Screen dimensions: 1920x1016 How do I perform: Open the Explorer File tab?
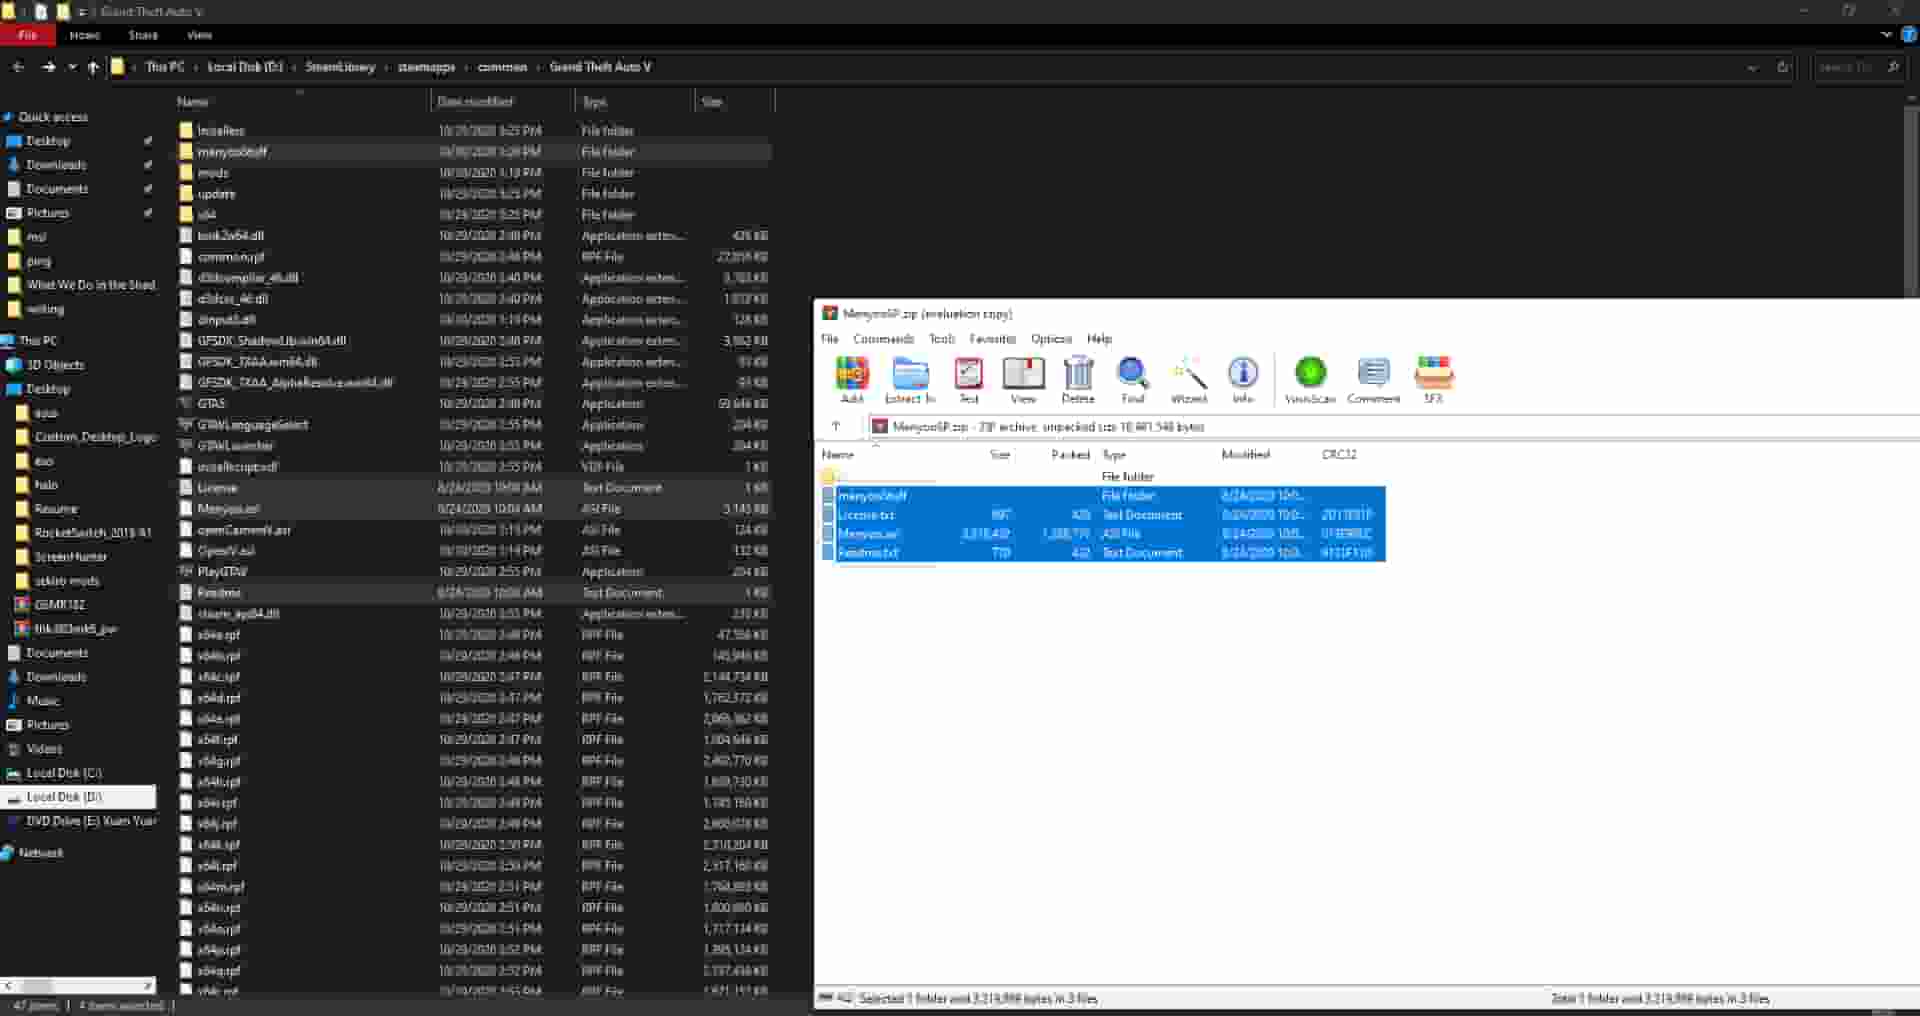coord(28,35)
